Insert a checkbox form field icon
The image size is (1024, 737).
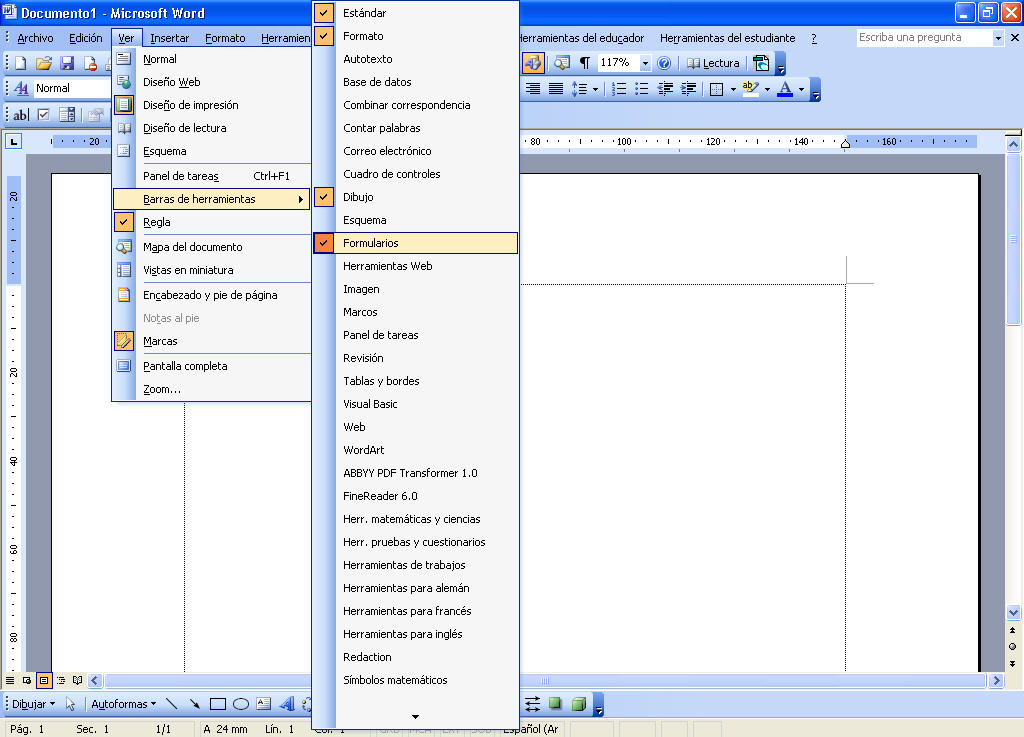[44, 115]
